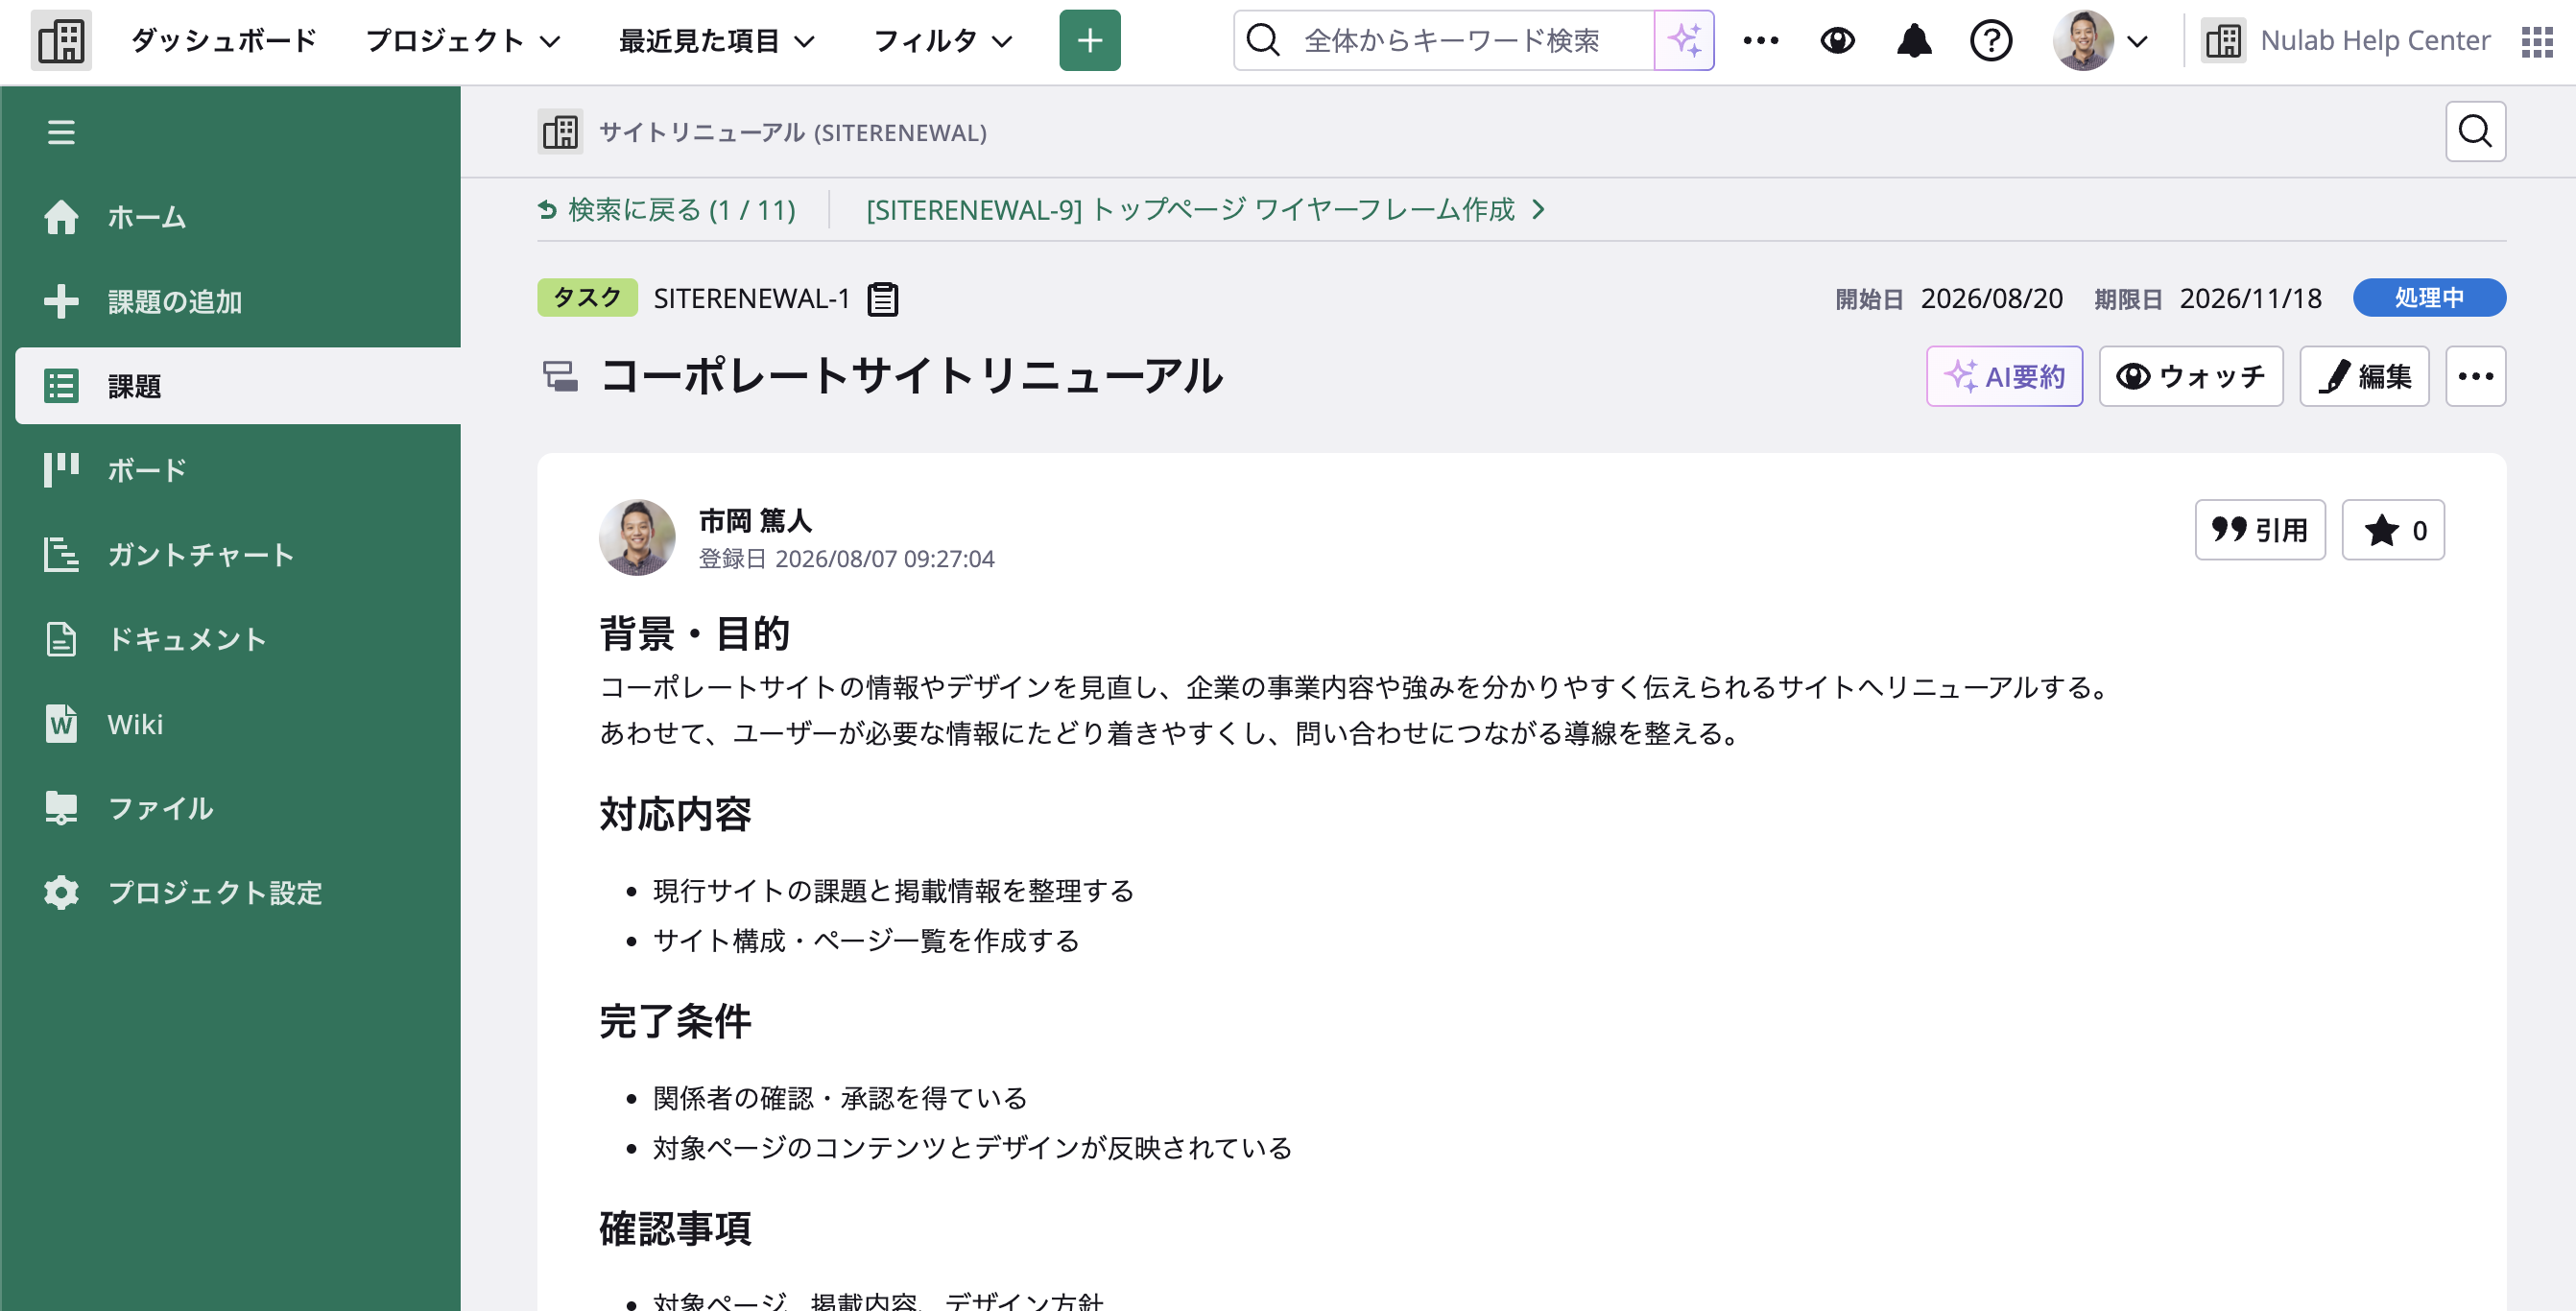
Task: Click the AI要約 button
Action: (2004, 376)
